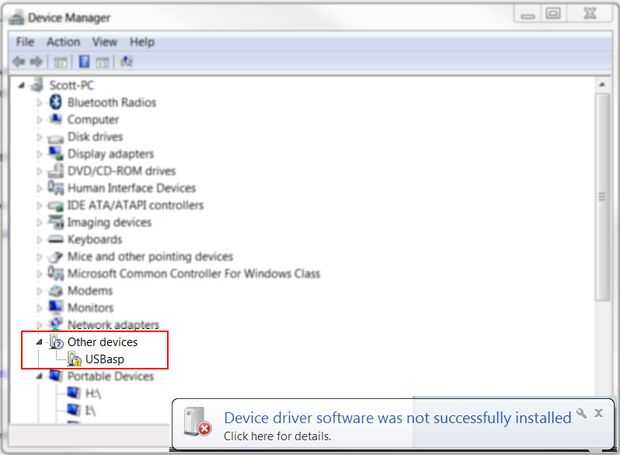Click the IDE ATA/ATAPI controllers icon
Image resolution: width=620 pixels, height=455 pixels.
55,206
